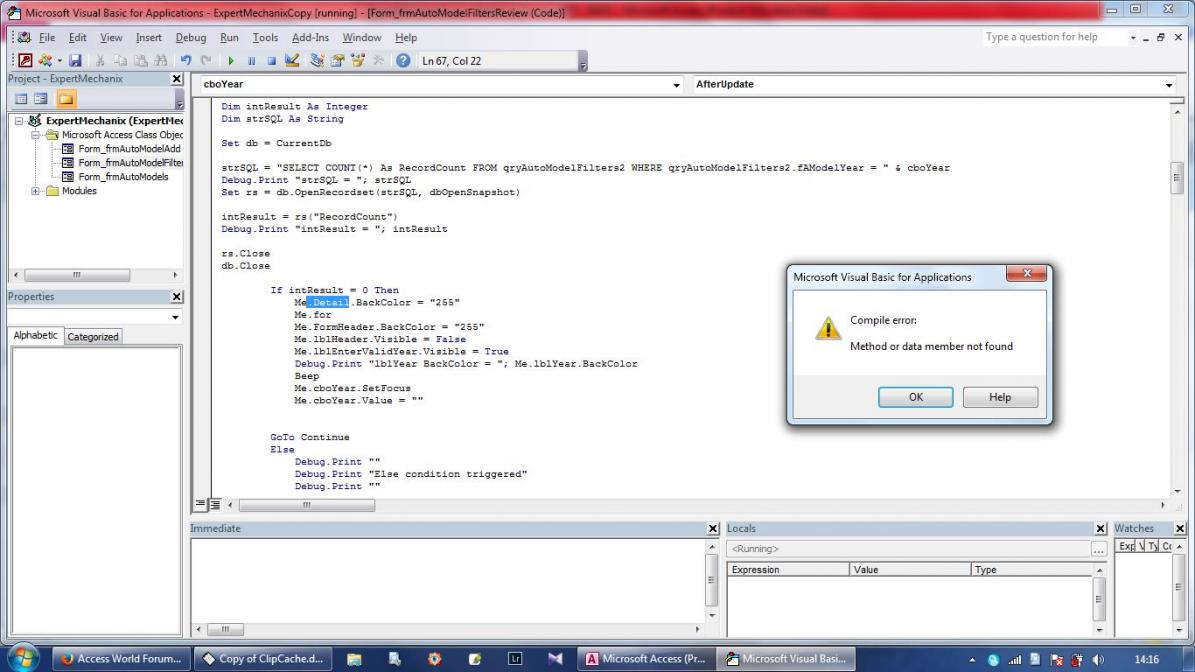
Task: Undo the last edit
Action: tap(185, 61)
